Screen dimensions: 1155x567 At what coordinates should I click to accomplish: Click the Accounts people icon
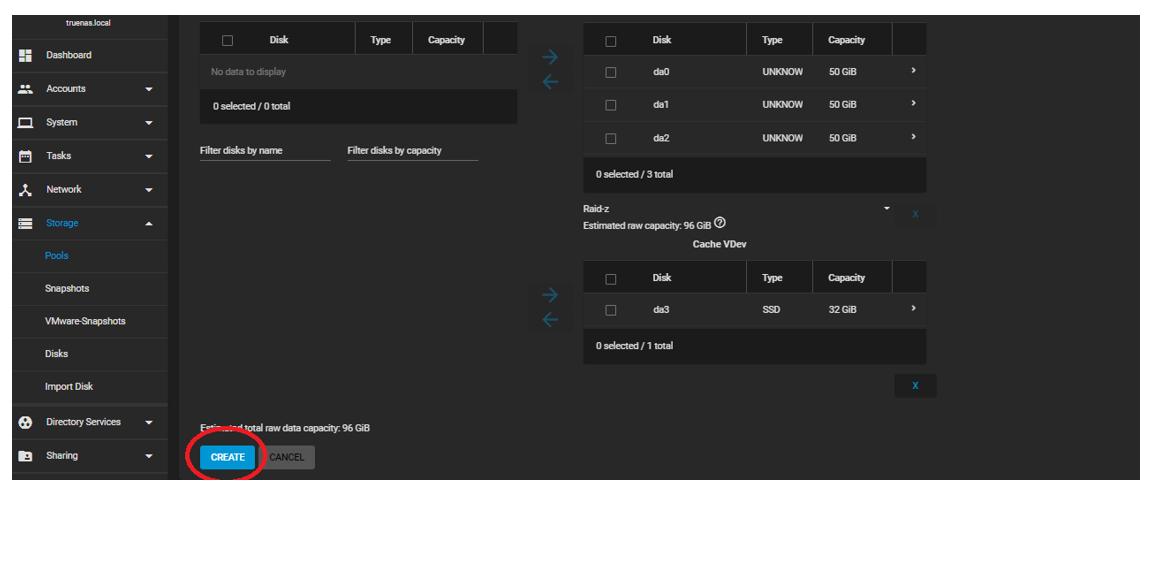pyautogui.click(x=26, y=89)
